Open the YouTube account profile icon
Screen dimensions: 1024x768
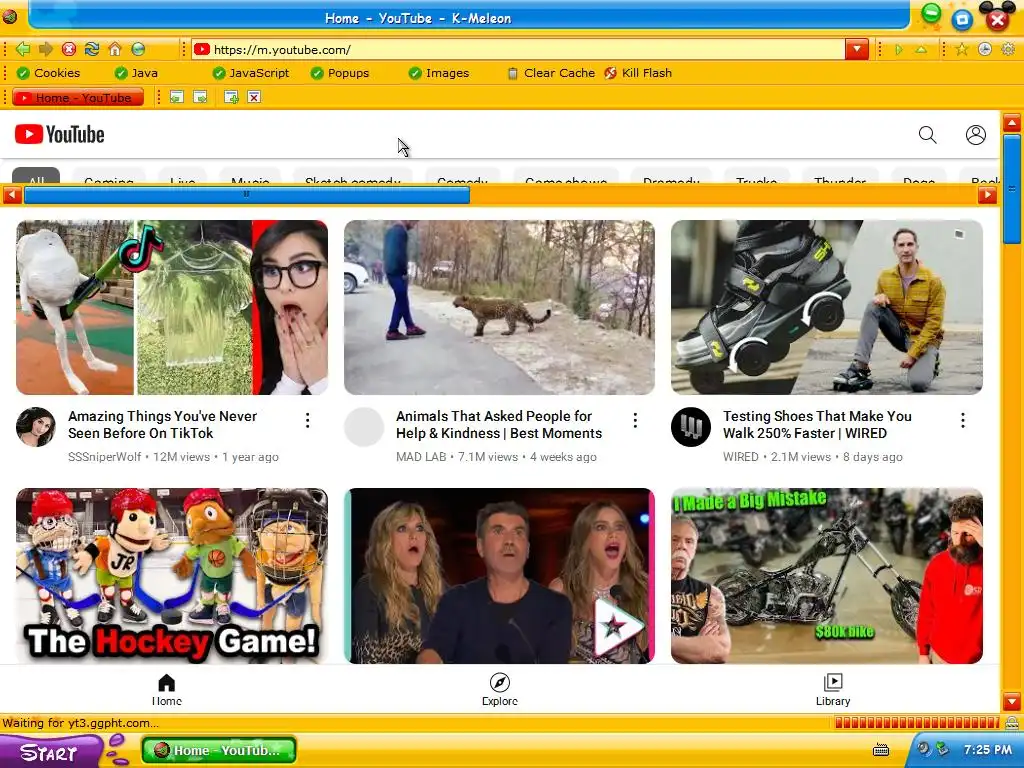tap(976, 135)
